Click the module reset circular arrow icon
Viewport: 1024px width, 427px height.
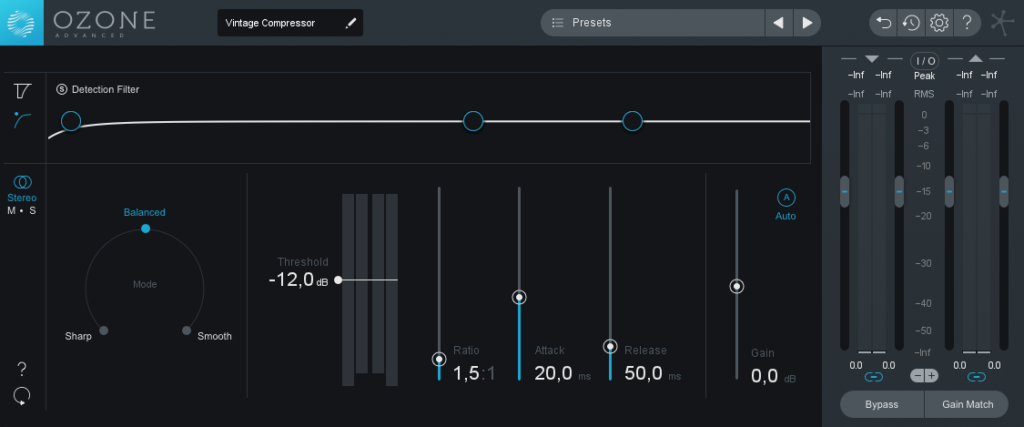[22, 395]
